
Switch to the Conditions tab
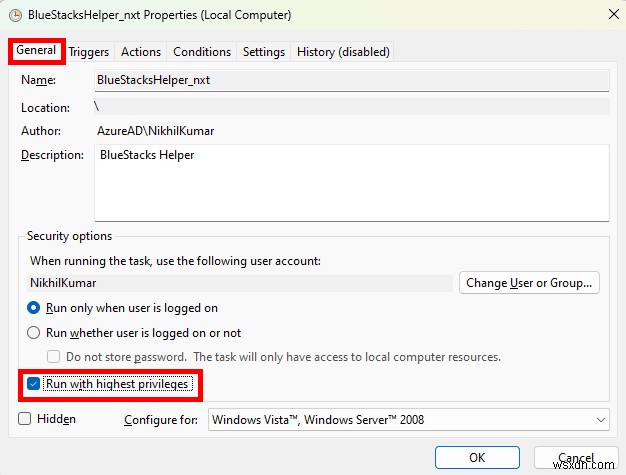coord(202,52)
